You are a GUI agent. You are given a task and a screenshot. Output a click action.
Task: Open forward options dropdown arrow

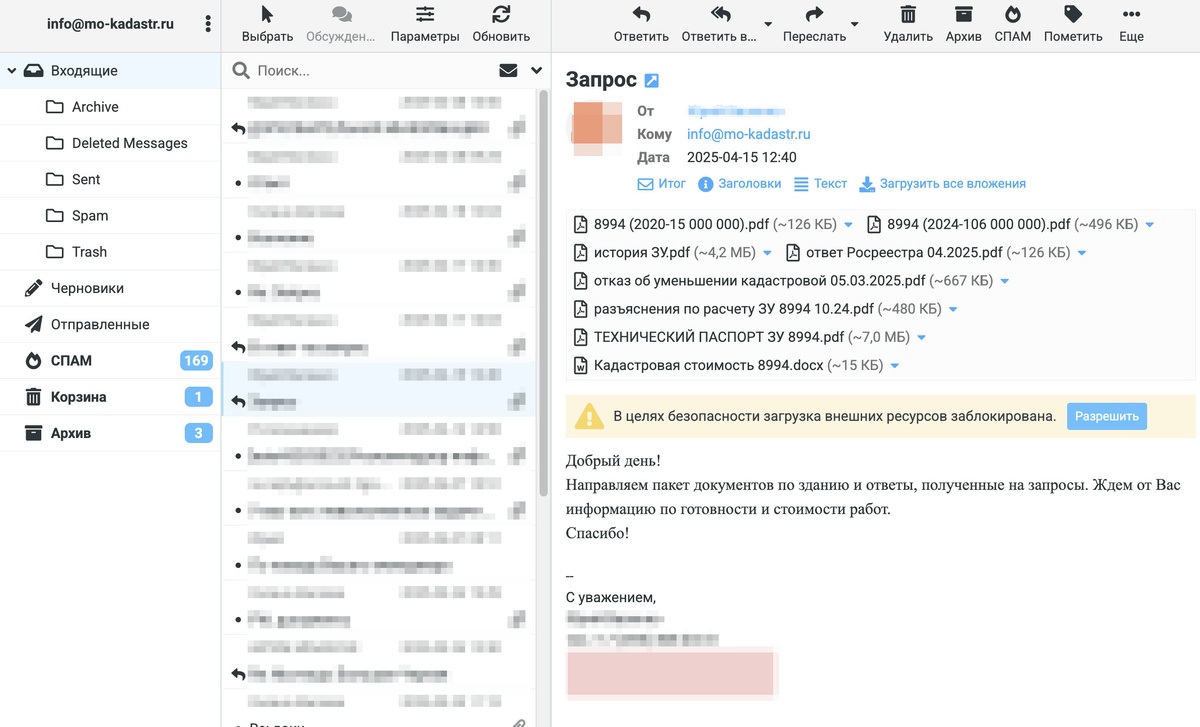tap(855, 24)
